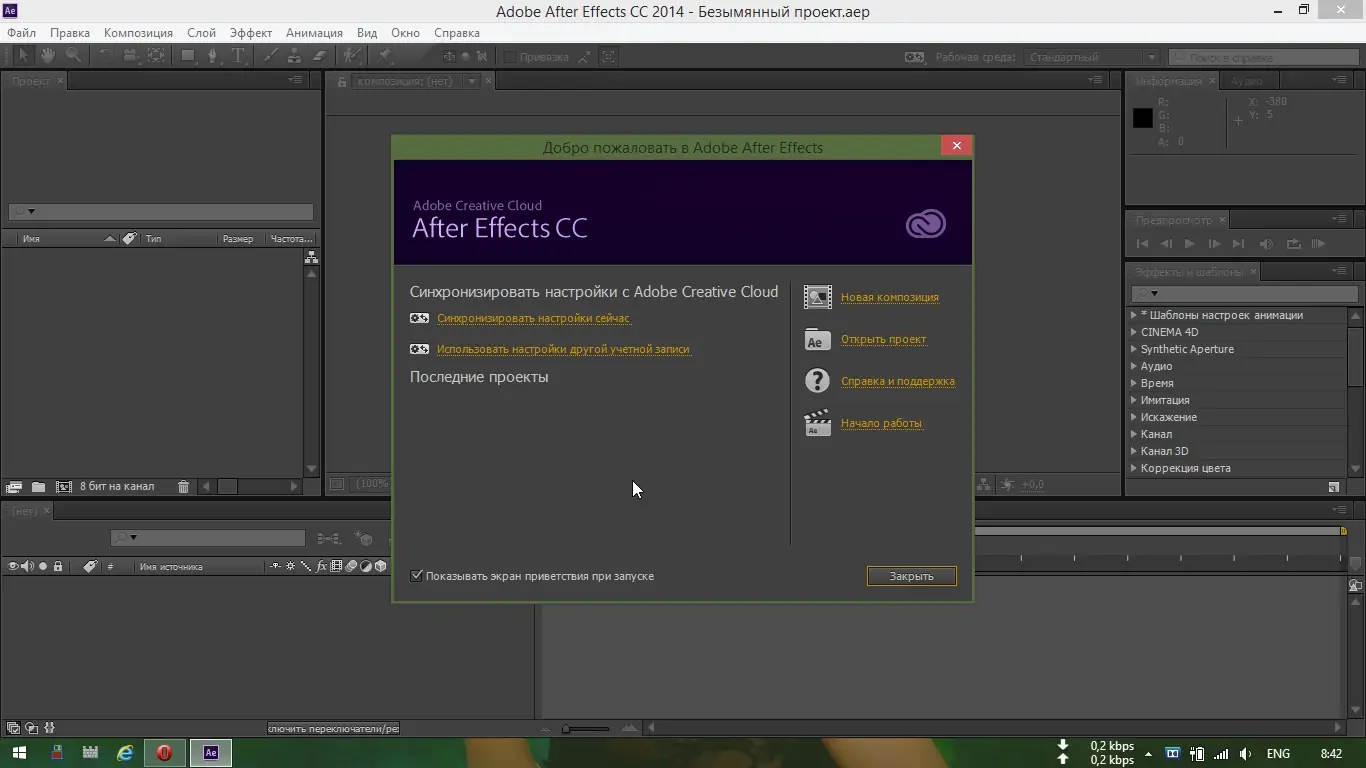Click the Ae open project icon
Viewport: 1366px width, 768px height.
(817, 339)
